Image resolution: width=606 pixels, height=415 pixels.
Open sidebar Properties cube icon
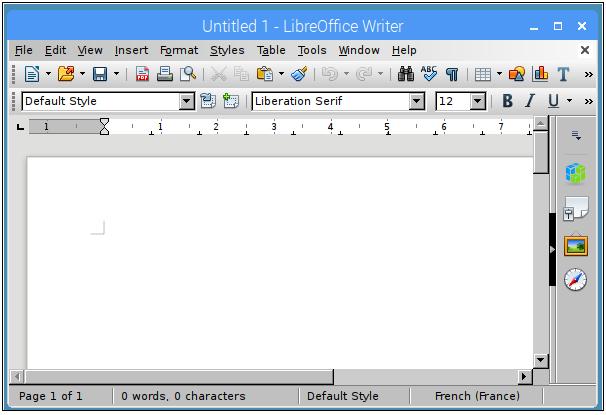(x=575, y=173)
